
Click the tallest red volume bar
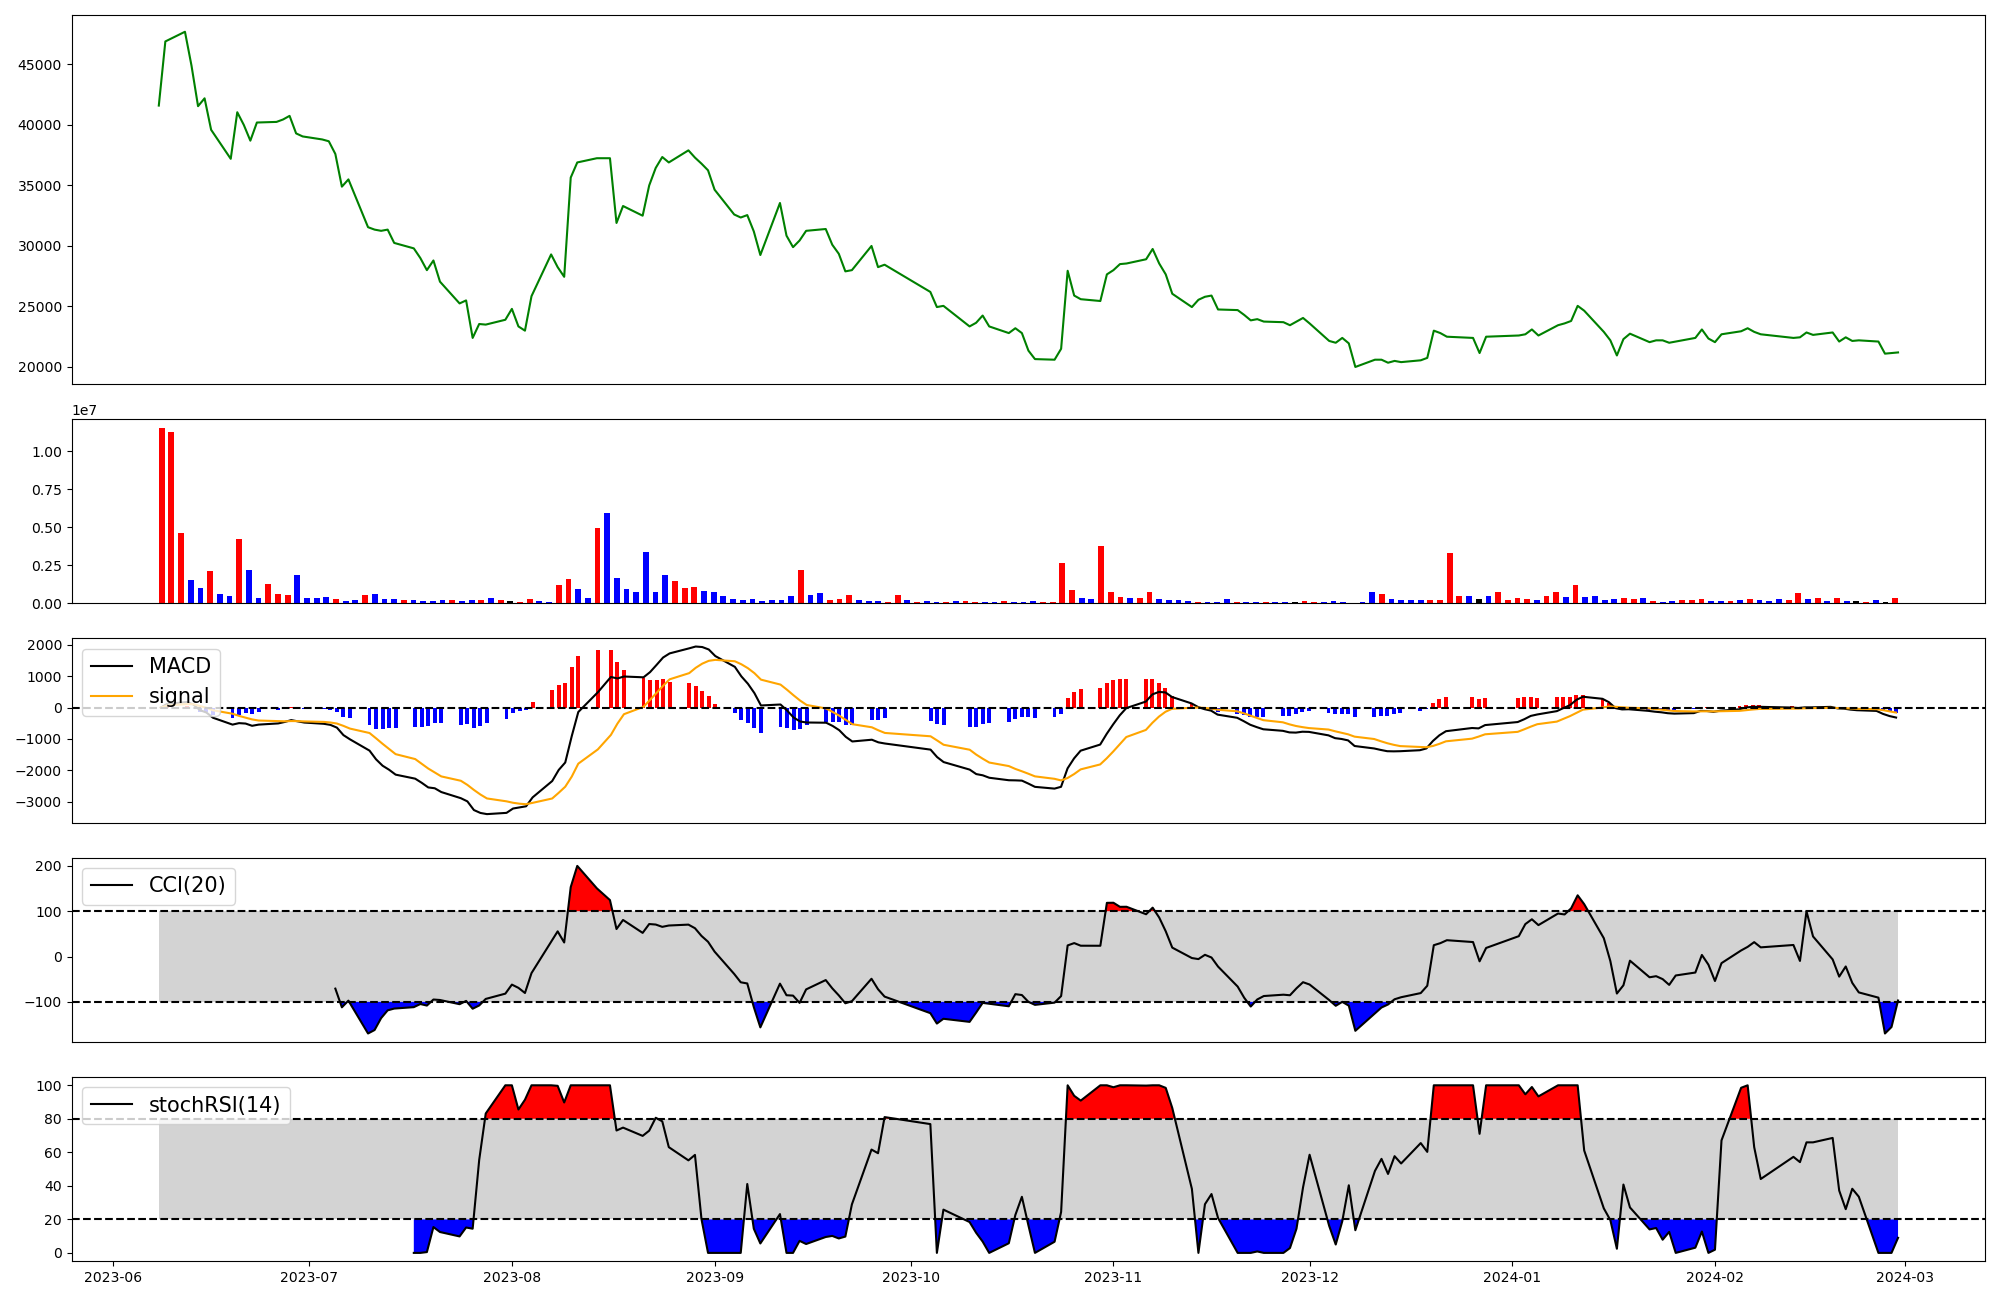pos(162,515)
